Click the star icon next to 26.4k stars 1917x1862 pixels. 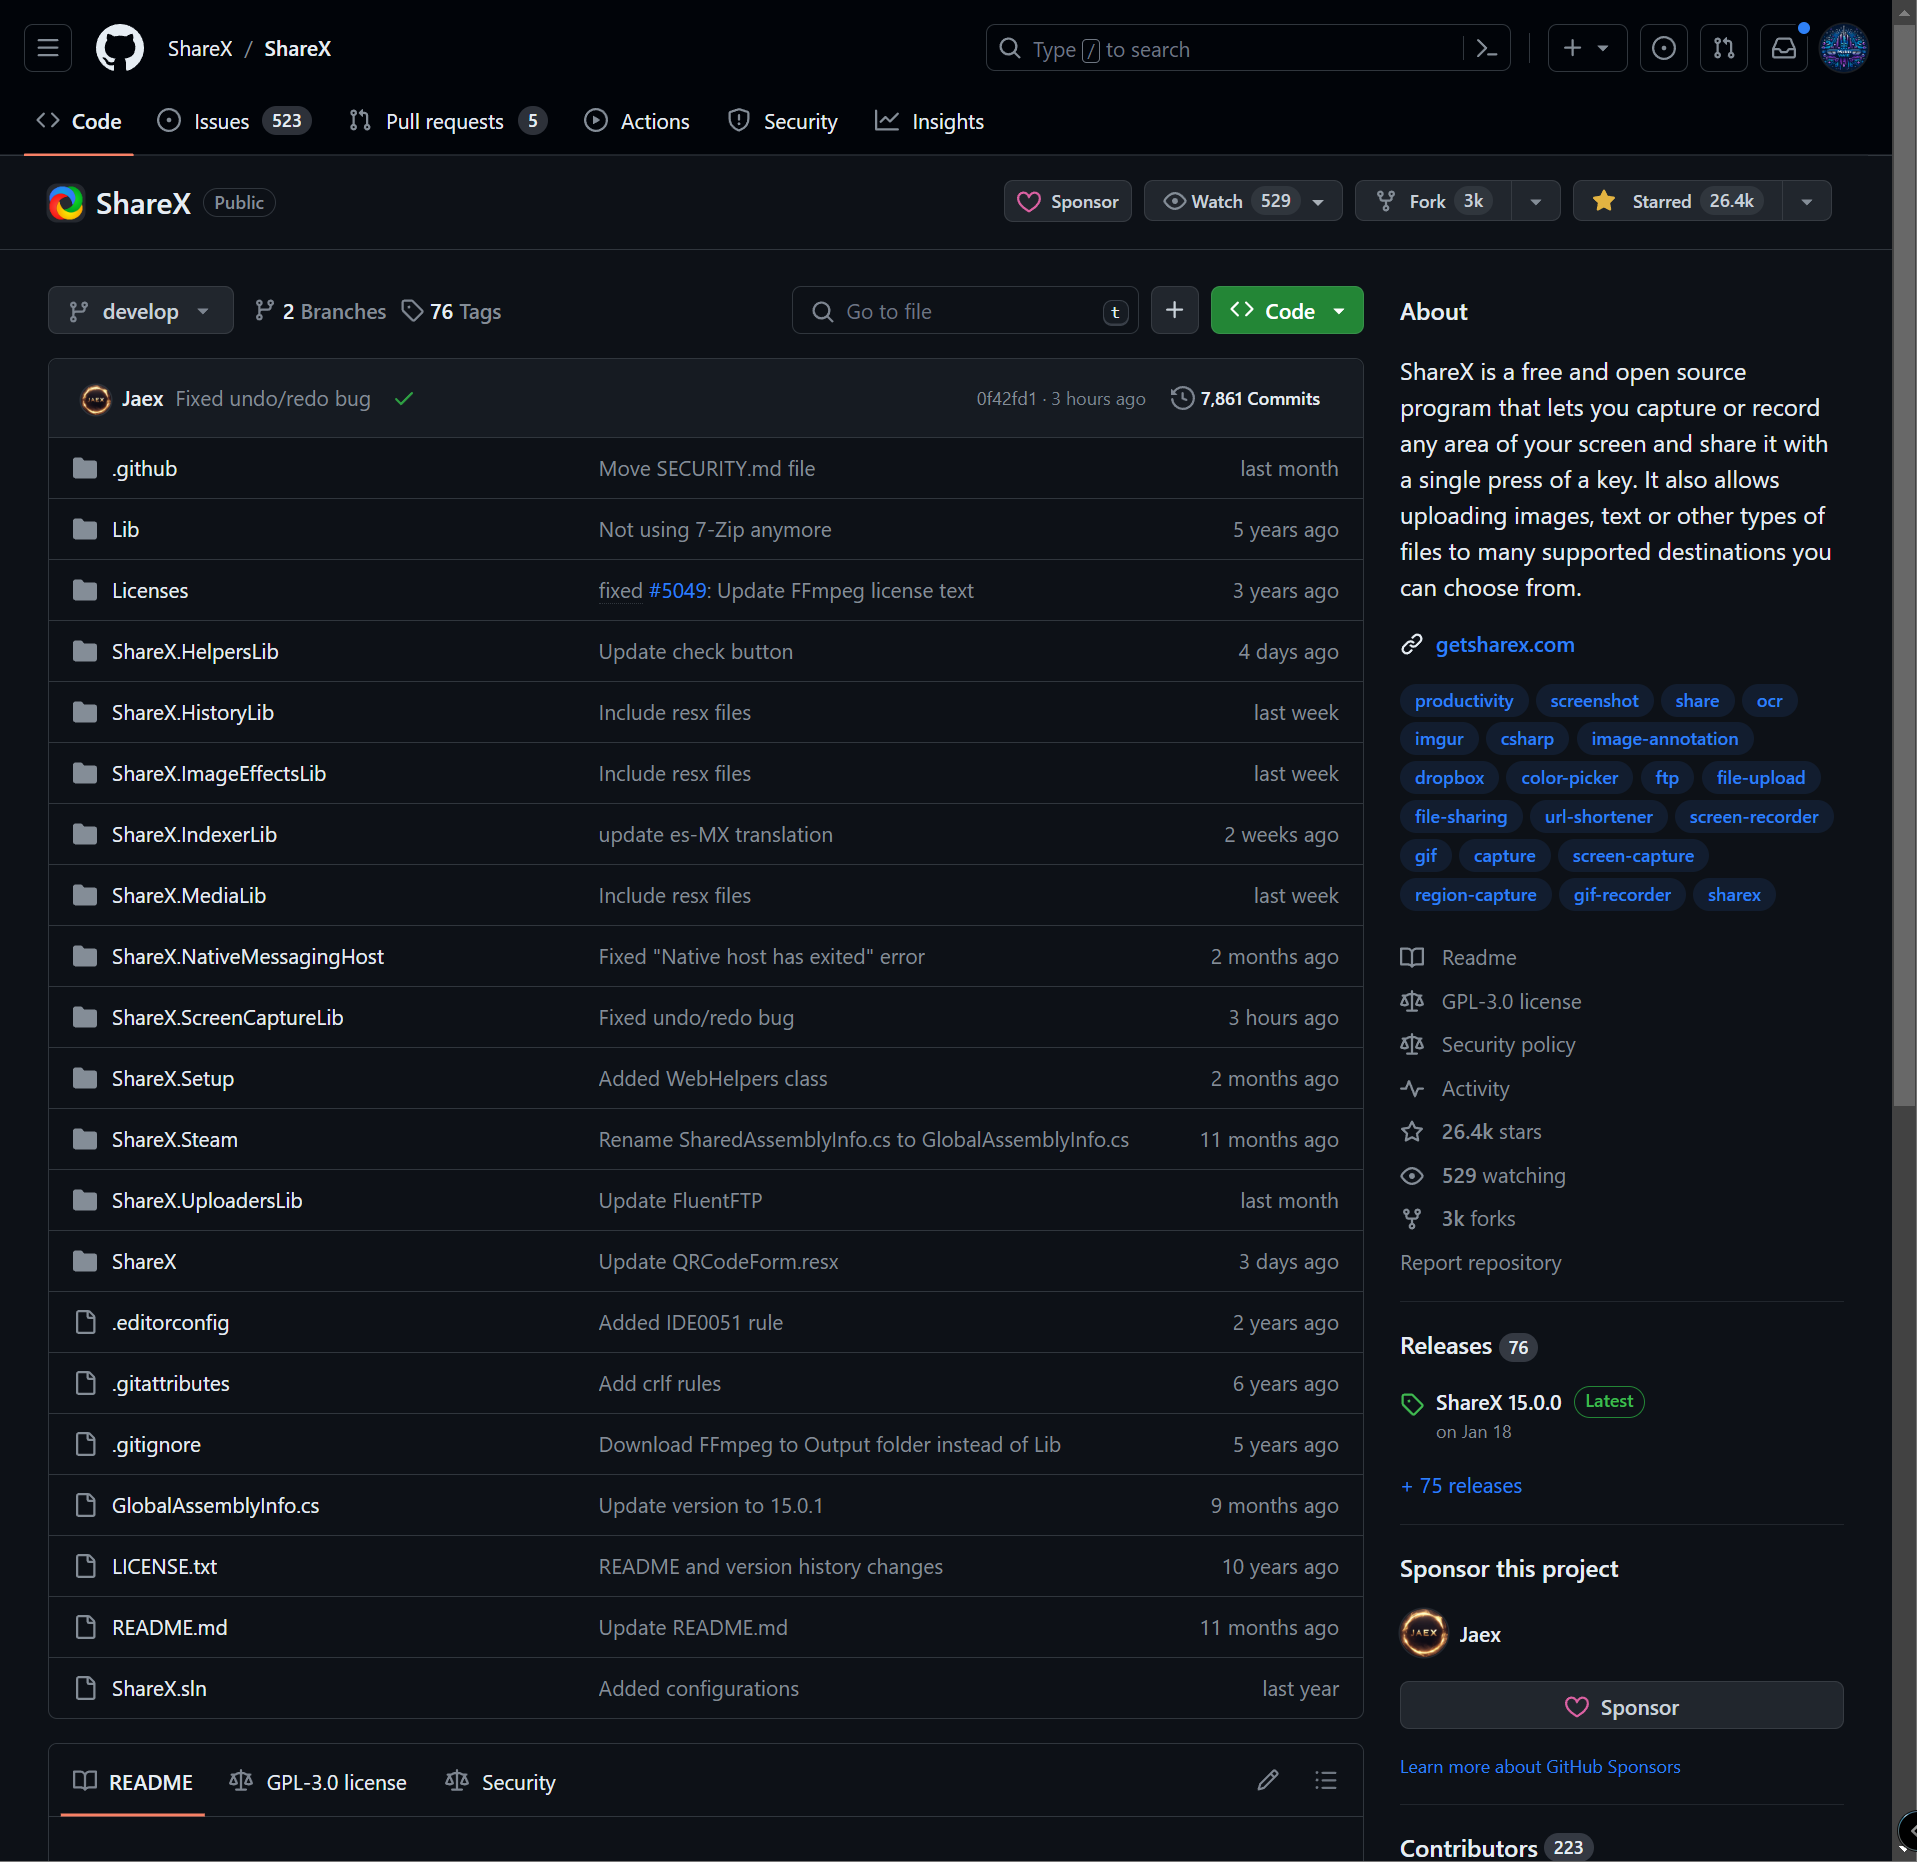coord(1412,1131)
